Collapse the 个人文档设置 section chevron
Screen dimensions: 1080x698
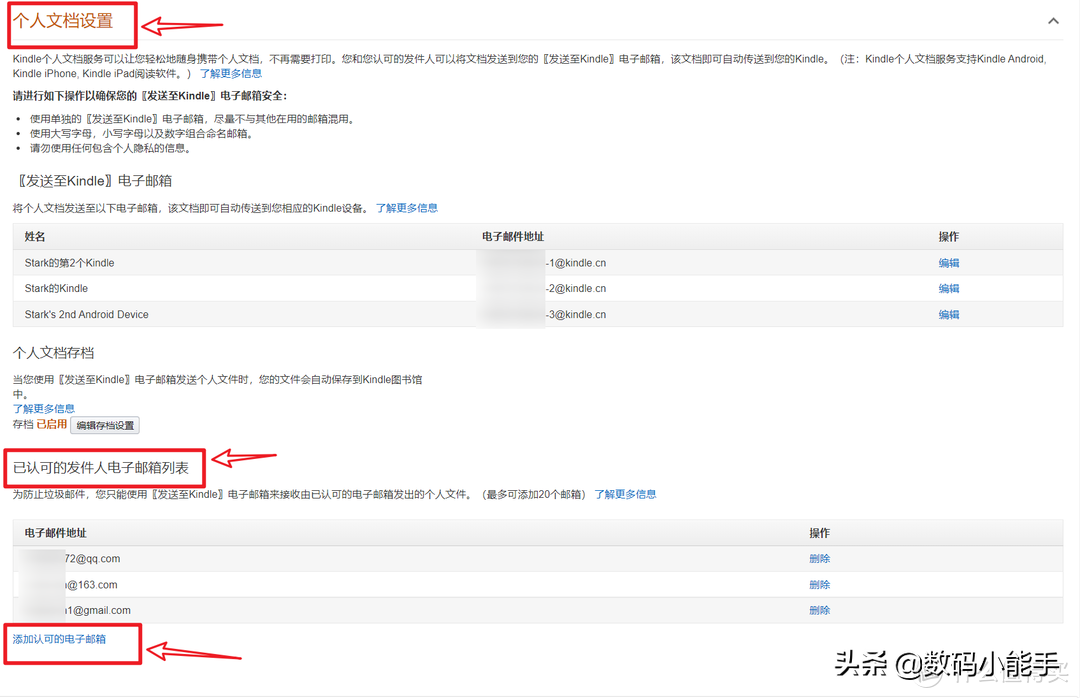(1053, 21)
